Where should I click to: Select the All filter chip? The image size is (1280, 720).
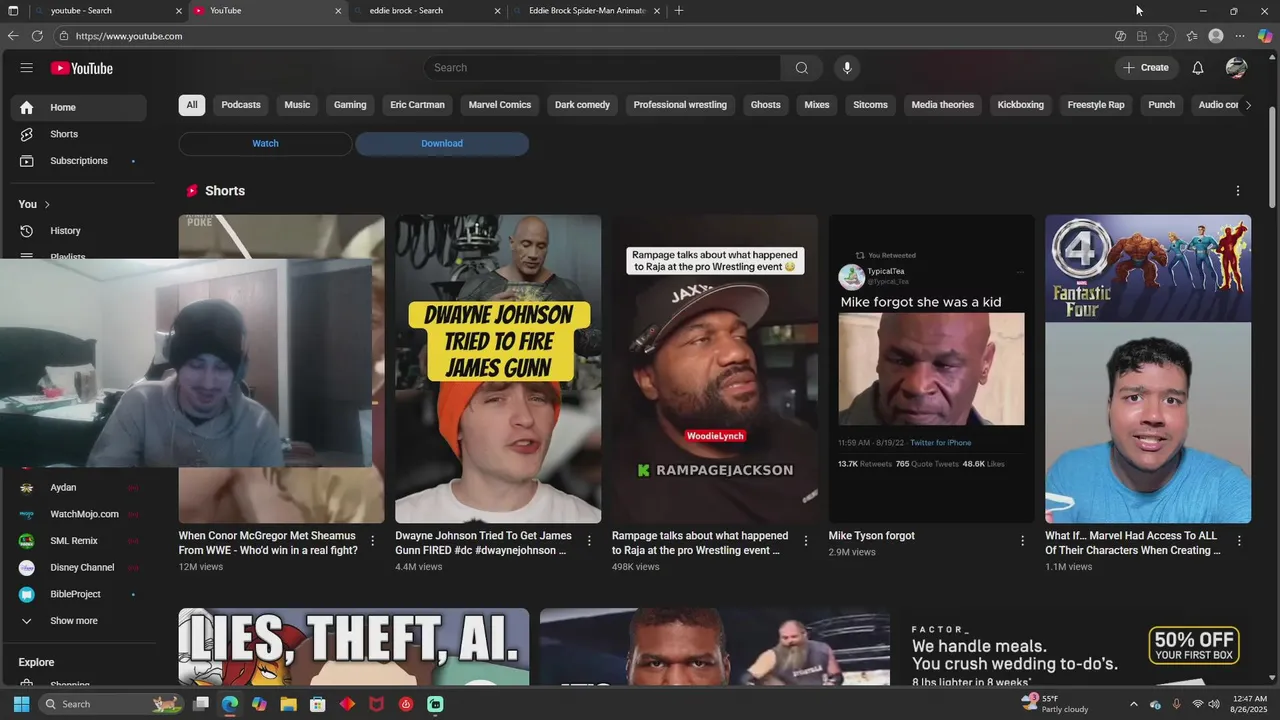point(192,105)
